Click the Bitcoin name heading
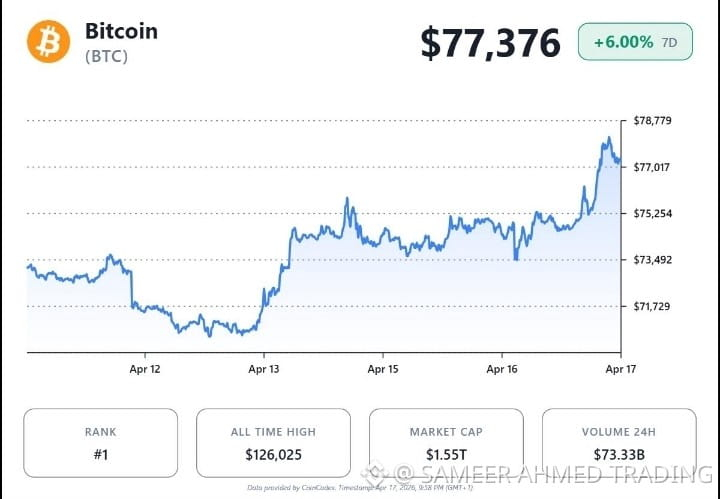Viewport: 720px width, 499px height. pos(121,31)
